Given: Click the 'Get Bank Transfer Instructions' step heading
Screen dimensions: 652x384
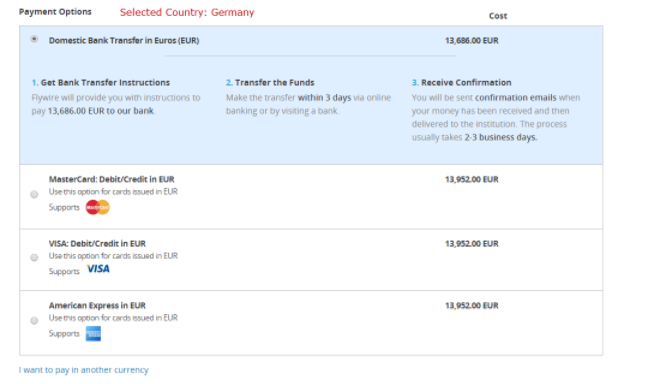Looking at the screenshot, I should coord(105,82).
